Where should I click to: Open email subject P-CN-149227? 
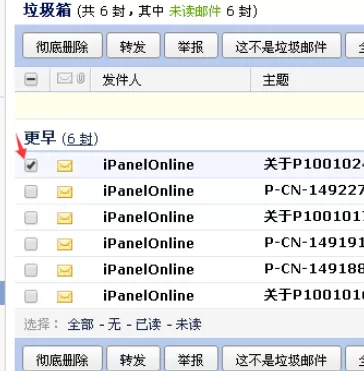(314, 190)
